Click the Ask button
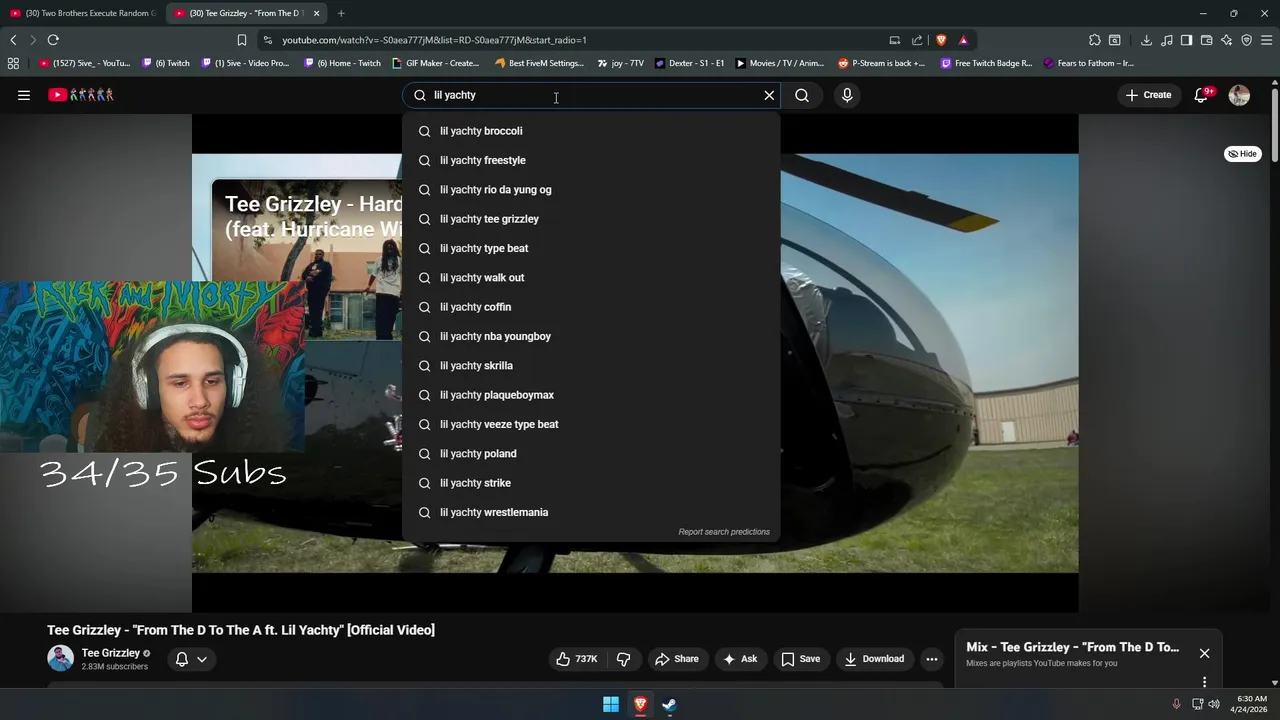 [740, 659]
